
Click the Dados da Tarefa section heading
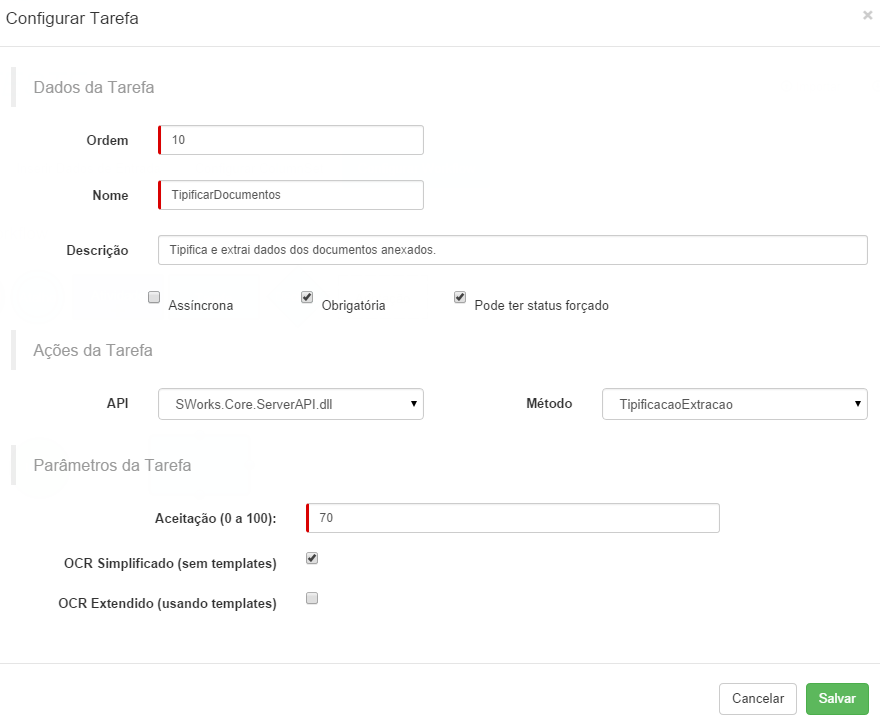click(x=94, y=87)
